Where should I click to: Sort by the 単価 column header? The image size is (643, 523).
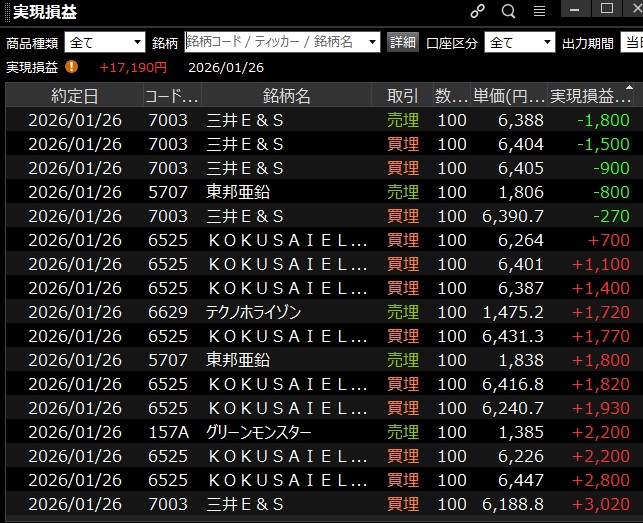[509, 96]
